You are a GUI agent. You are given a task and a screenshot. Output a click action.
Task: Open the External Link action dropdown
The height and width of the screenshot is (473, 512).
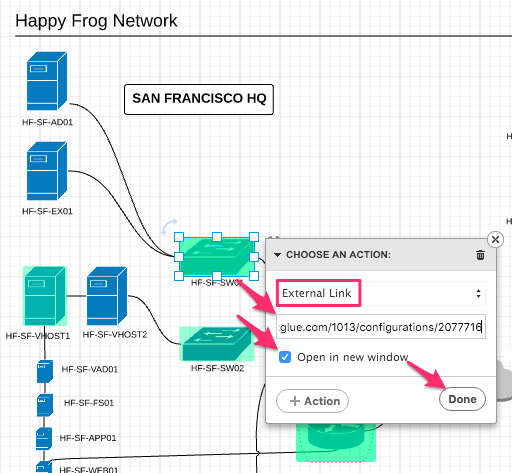click(381, 293)
